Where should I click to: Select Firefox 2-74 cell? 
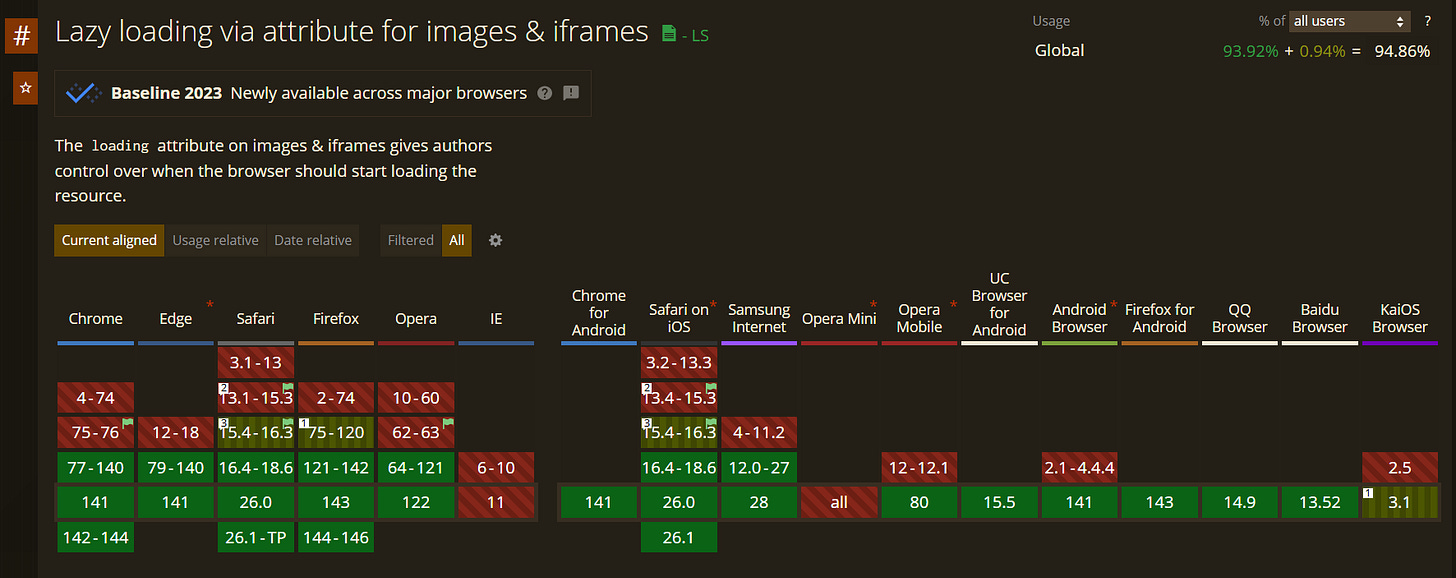(x=336, y=398)
